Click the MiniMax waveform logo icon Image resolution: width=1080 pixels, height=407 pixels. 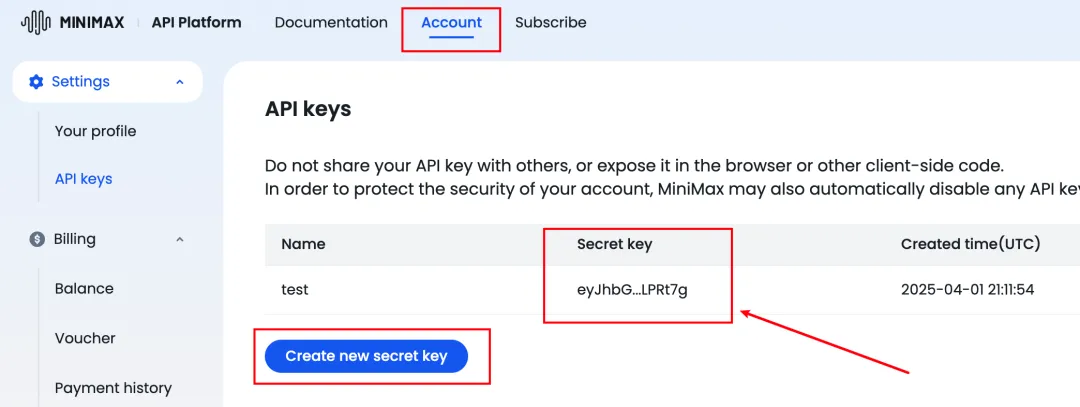tap(36, 23)
